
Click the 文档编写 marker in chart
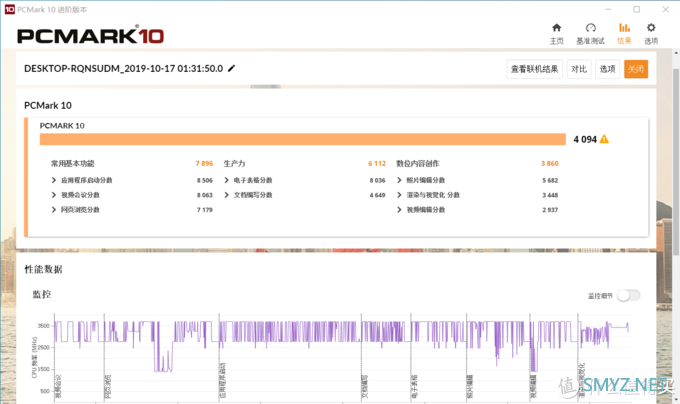365,386
